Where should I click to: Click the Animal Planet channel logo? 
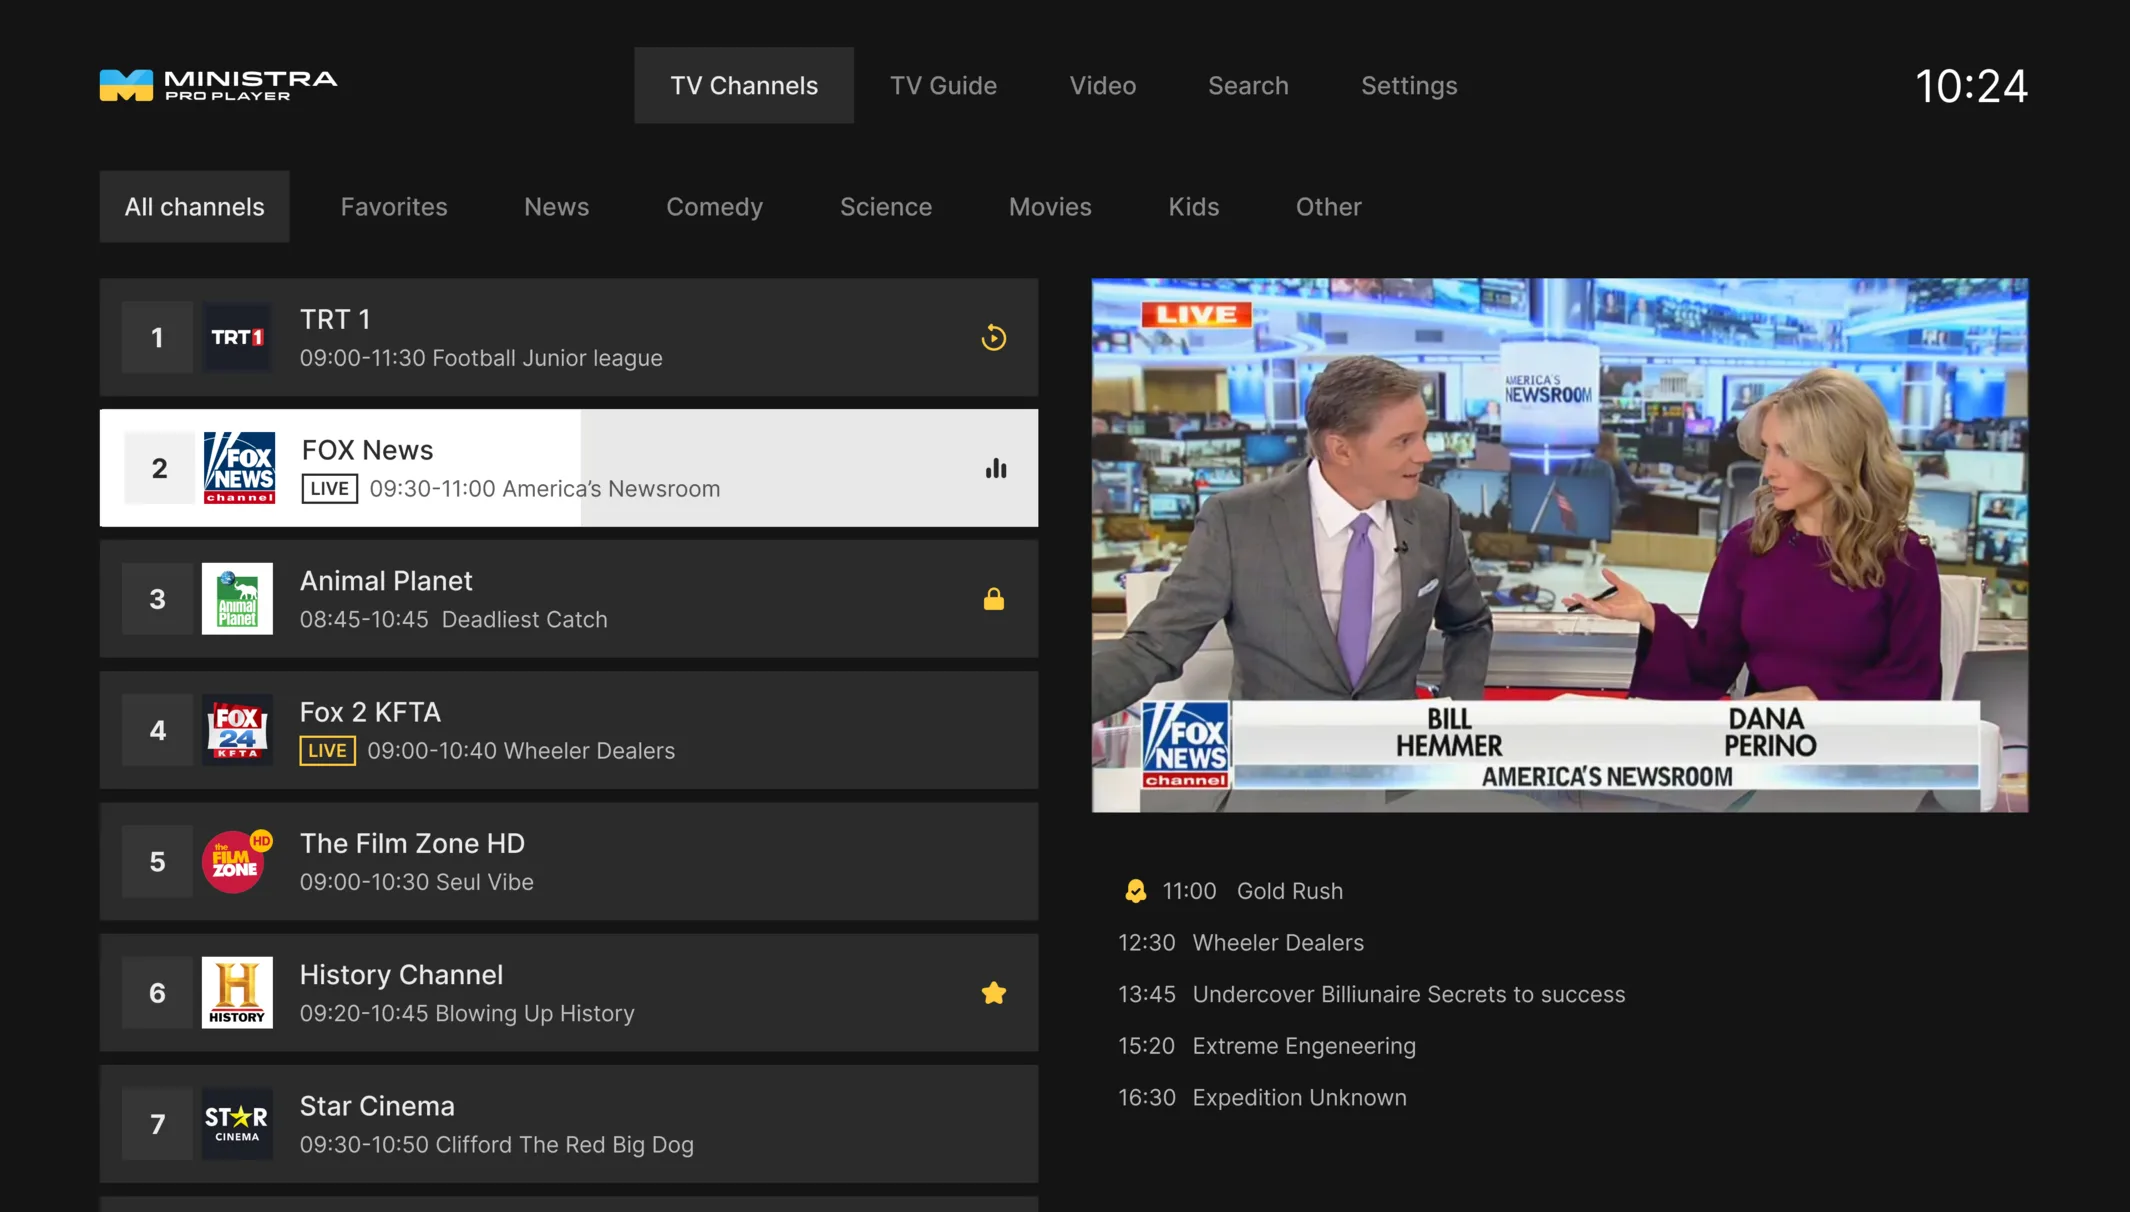point(237,599)
